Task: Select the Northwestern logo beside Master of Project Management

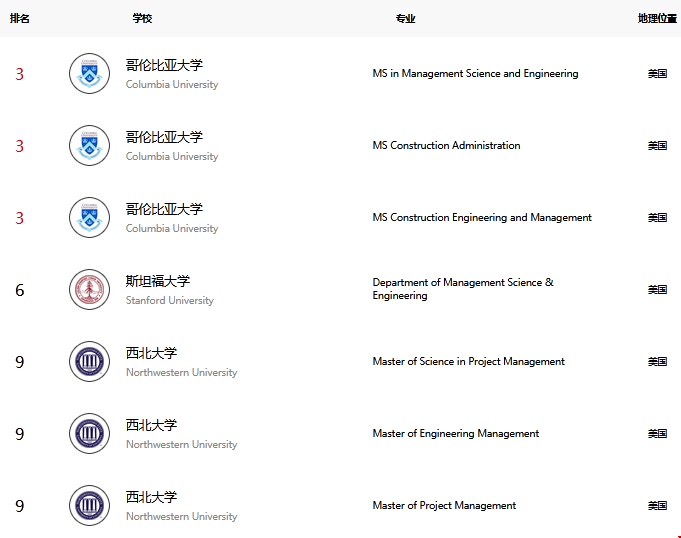Action: (89, 505)
